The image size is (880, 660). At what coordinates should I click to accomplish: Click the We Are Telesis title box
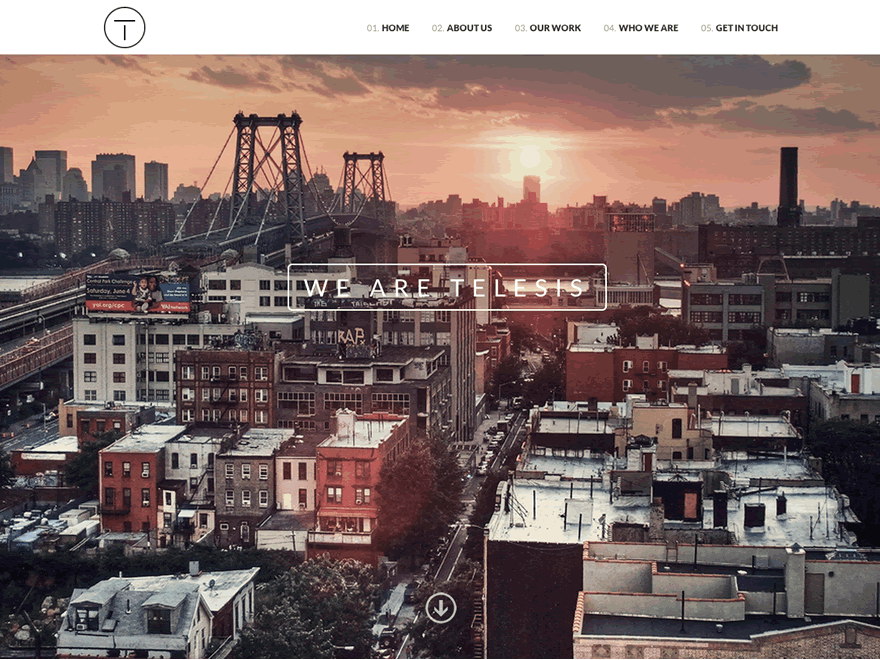pos(447,287)
